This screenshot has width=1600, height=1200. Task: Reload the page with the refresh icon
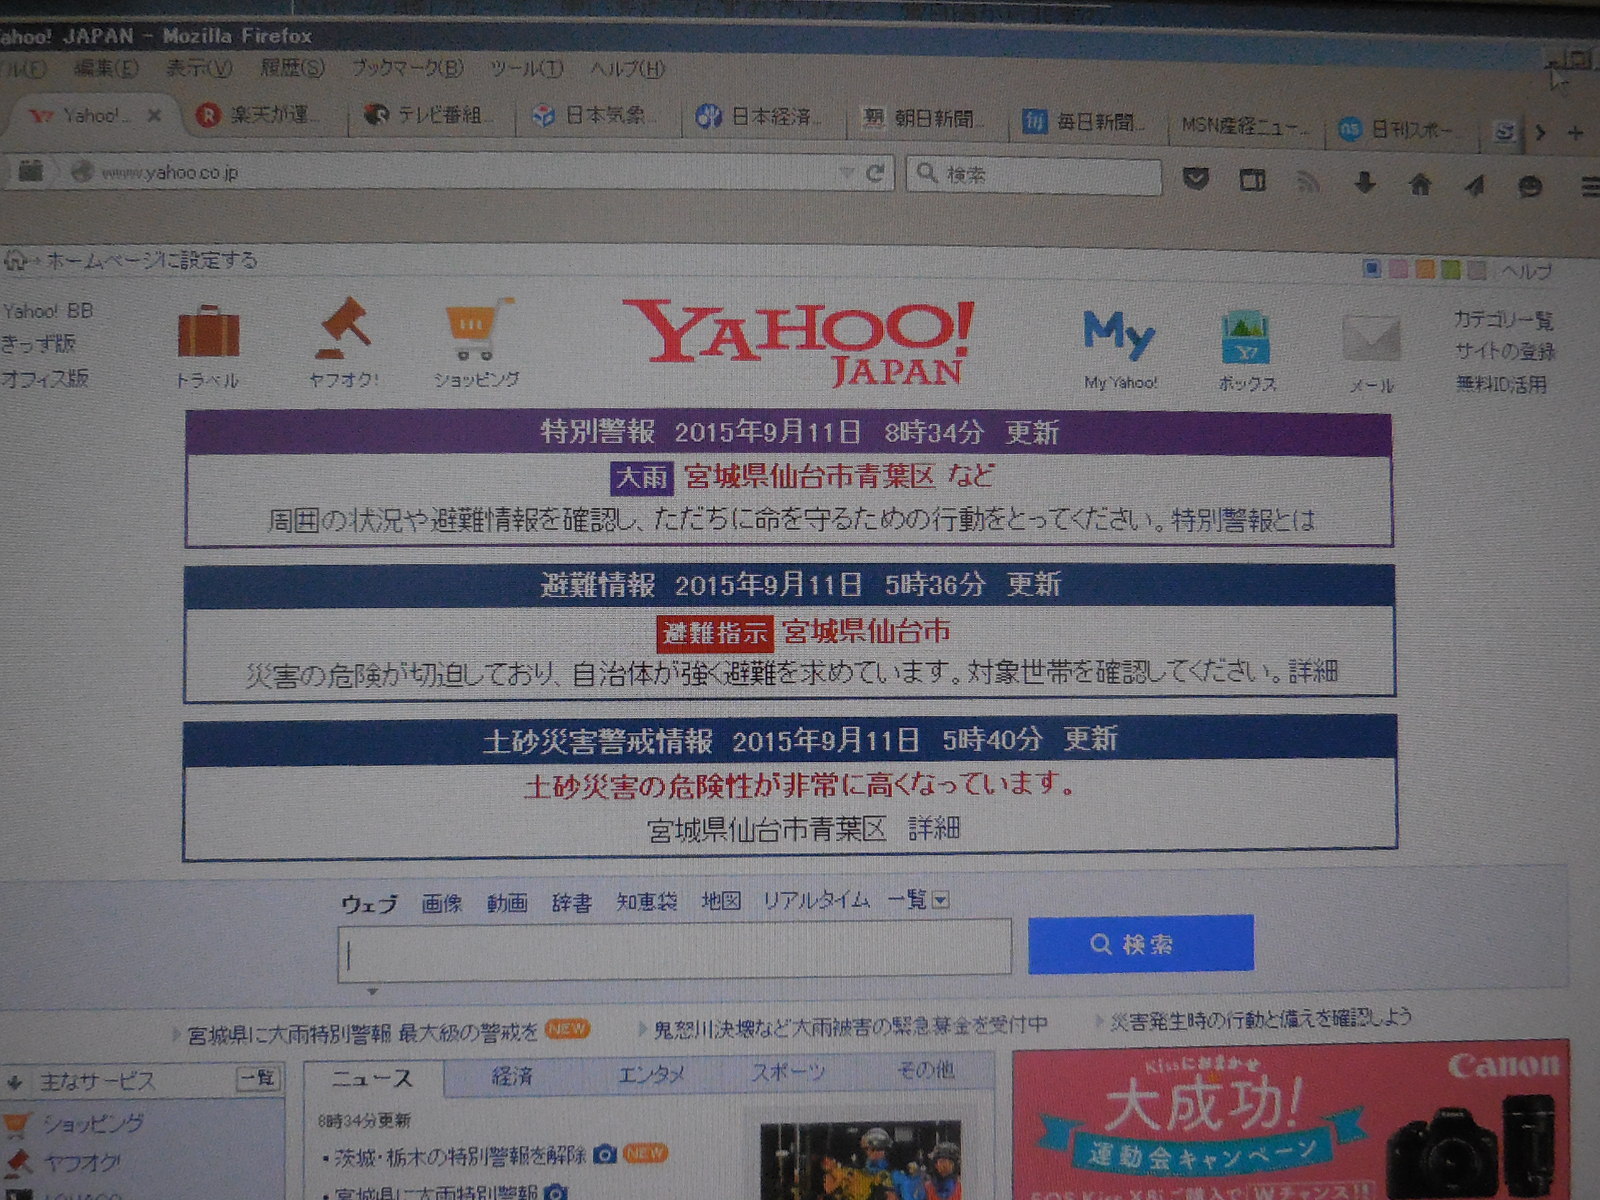click(875, 173)
